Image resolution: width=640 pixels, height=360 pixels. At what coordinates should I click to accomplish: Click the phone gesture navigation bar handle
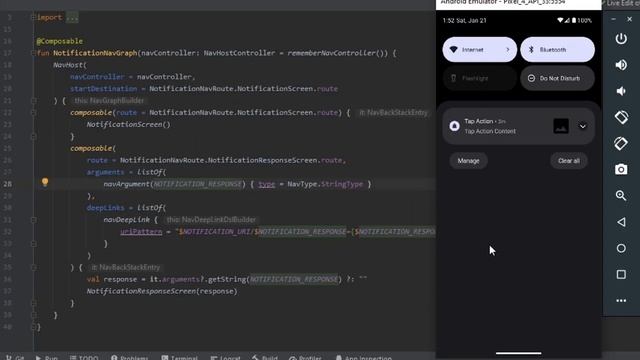point(519,353)
